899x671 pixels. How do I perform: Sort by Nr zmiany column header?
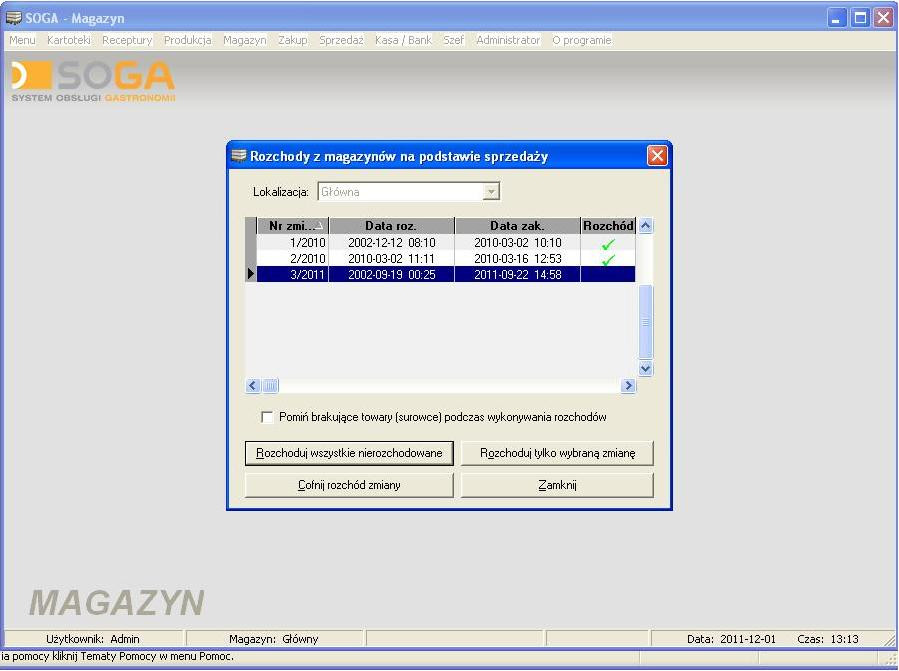(x=293, y=226)
